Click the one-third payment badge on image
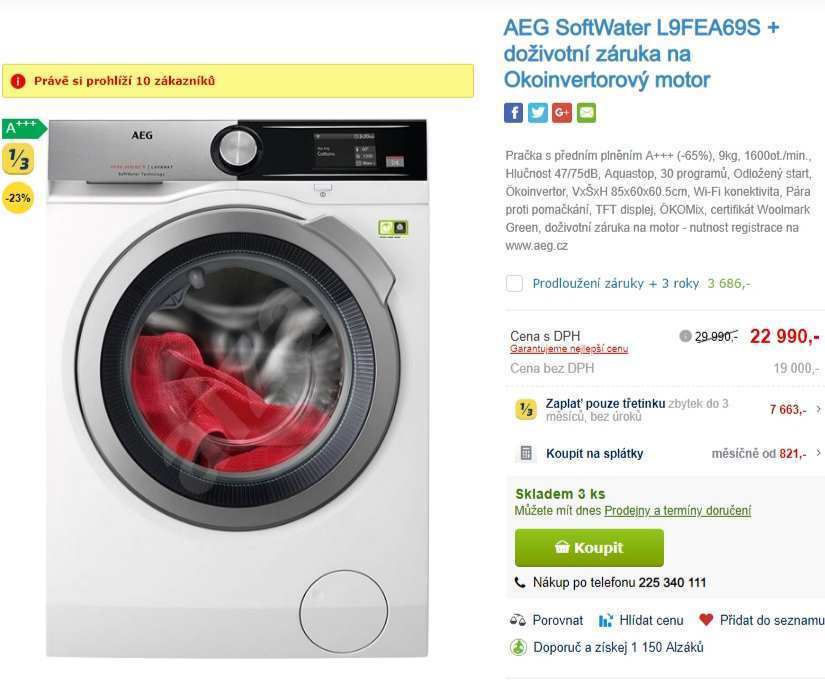 18,159
